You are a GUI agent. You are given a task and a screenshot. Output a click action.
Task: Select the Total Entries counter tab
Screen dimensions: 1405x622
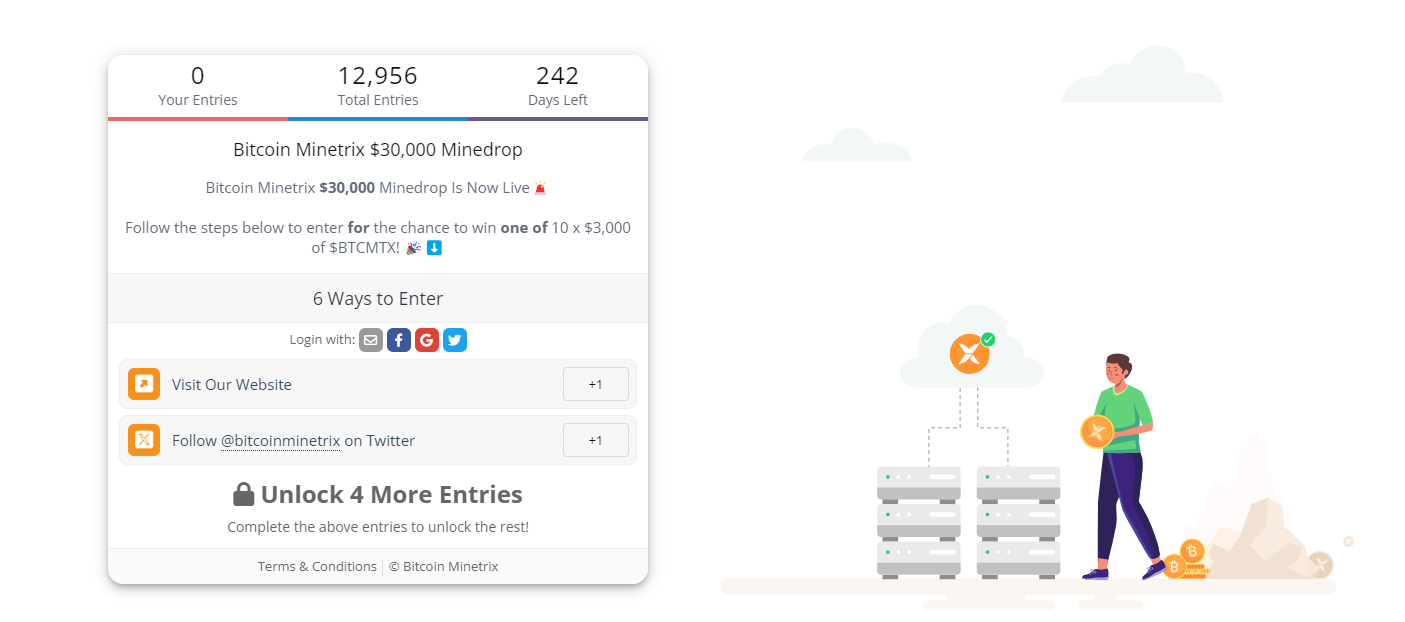pos(378,87)
